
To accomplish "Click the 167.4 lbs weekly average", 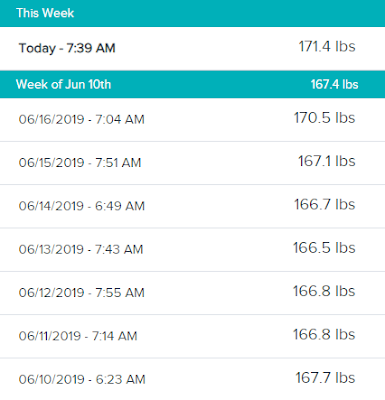I will tap(334, 84).
